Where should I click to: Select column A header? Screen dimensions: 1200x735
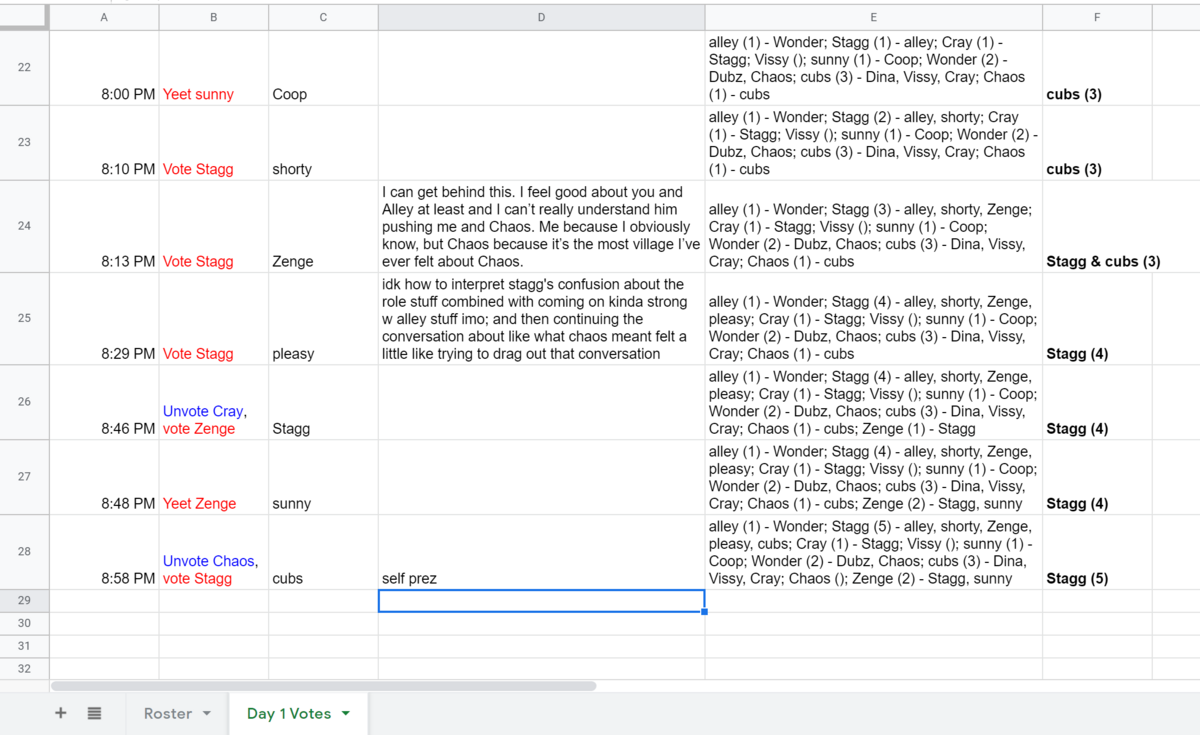point(104,17)
